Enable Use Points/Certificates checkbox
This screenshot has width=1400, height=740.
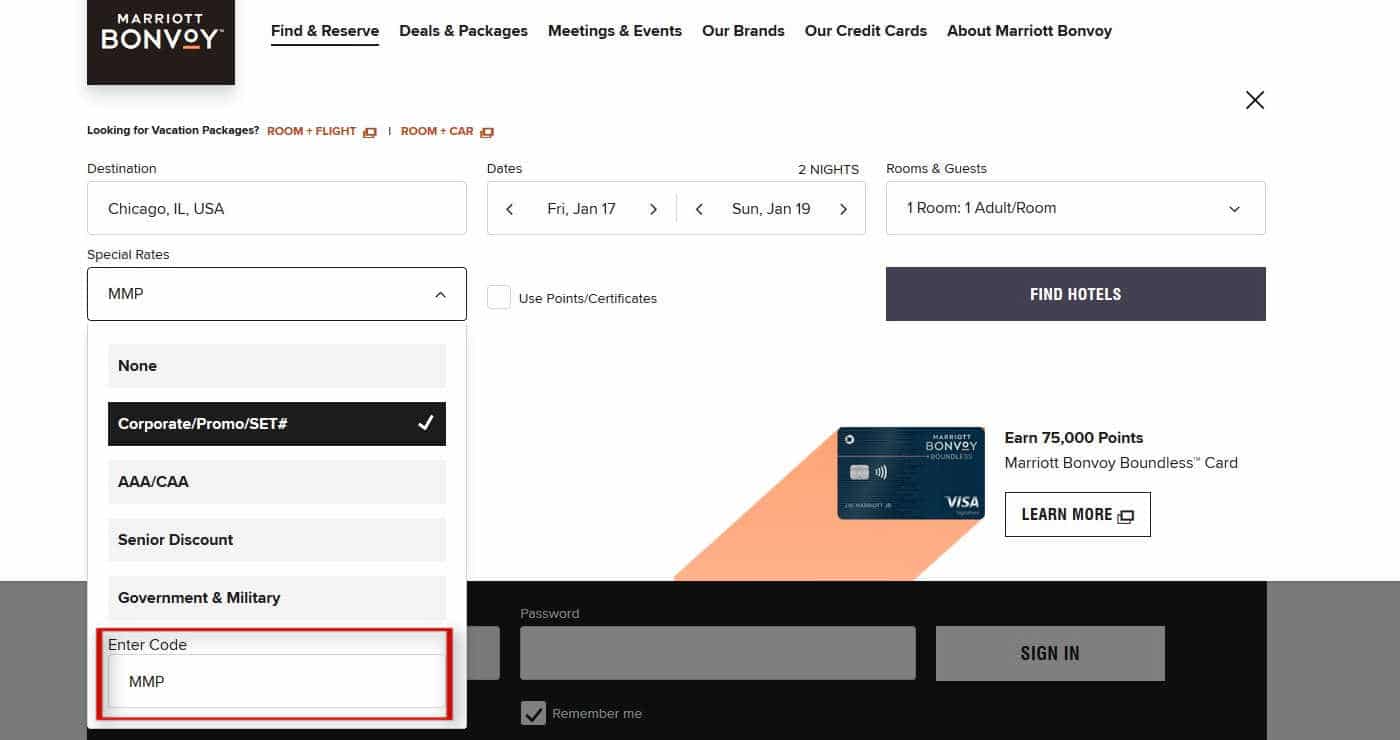point(499,298)
